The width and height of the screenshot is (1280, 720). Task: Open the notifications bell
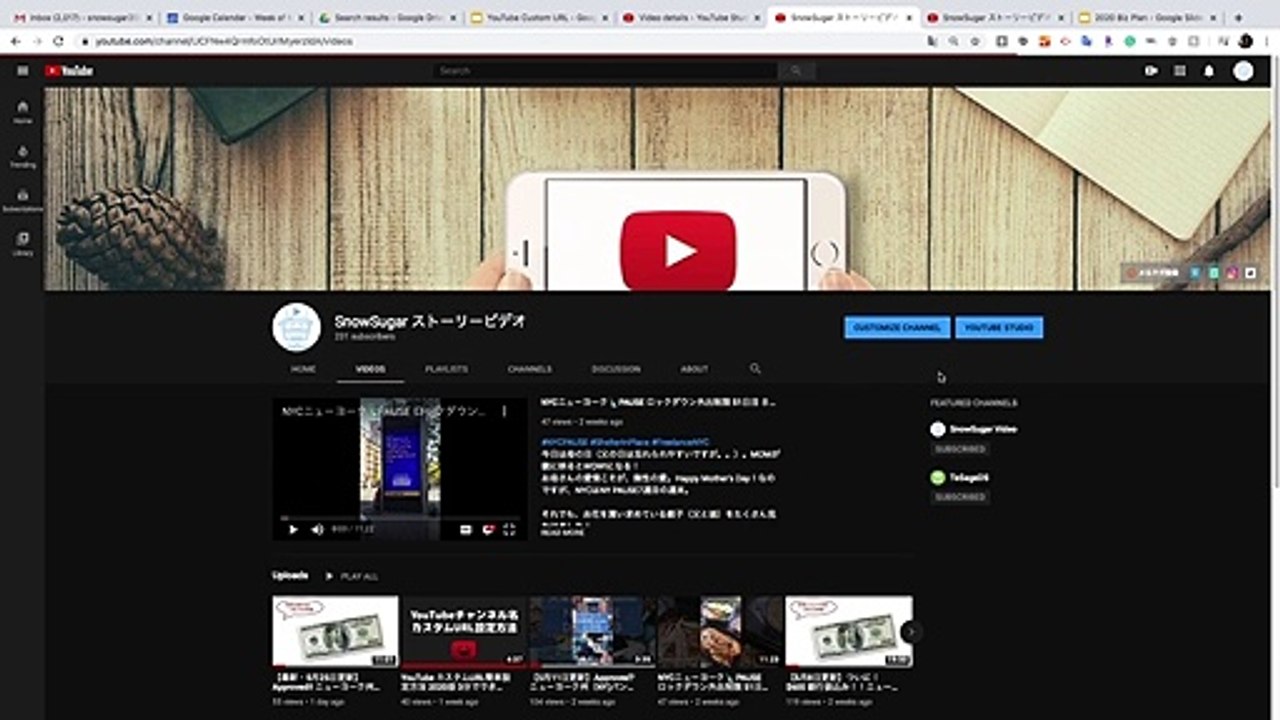pos(1209,71)
